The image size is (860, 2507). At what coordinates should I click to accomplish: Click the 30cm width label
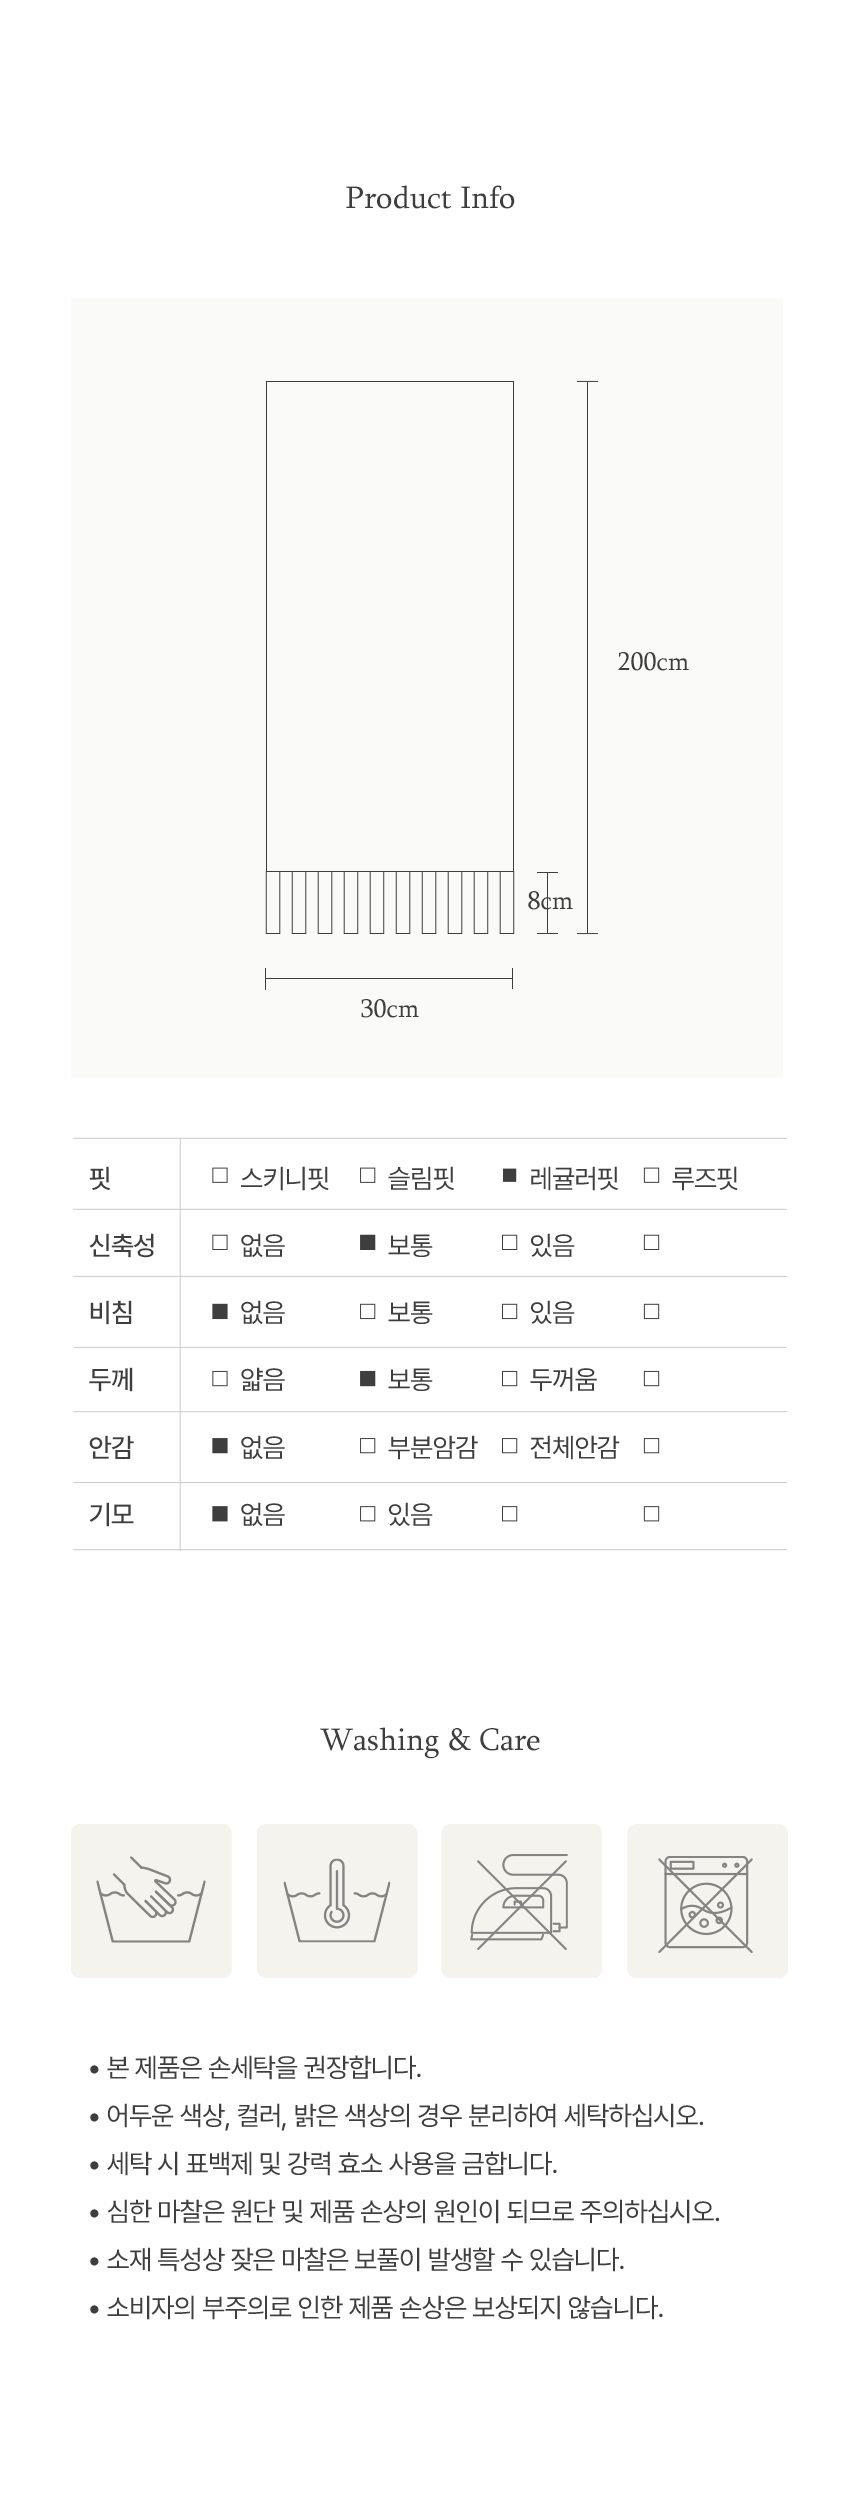click(389, 1009)
